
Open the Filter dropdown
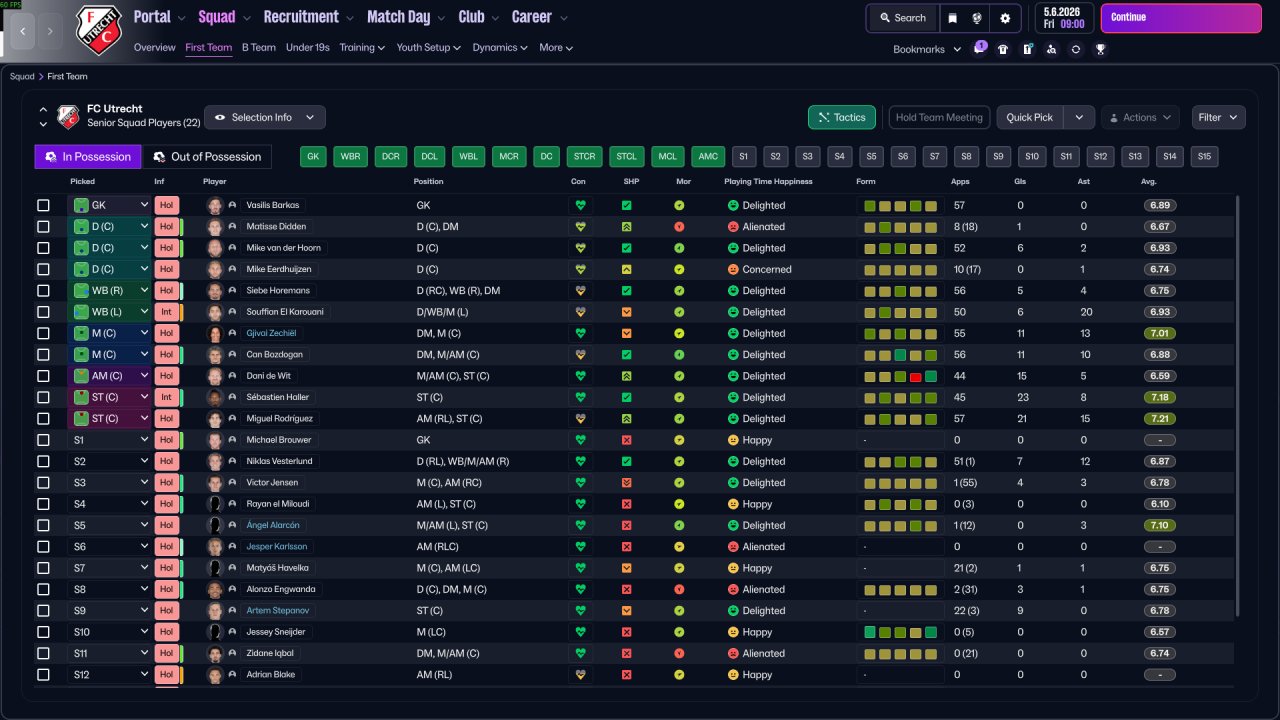pyautogui.click(x=1218, y=118)
